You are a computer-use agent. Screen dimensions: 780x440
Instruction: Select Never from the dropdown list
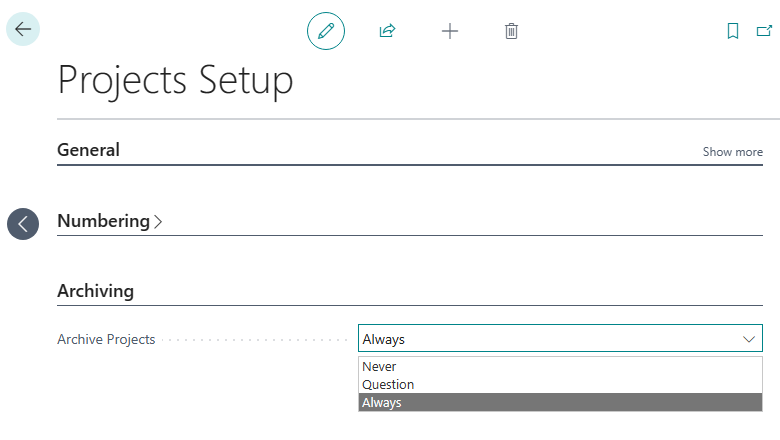[380, 367]
